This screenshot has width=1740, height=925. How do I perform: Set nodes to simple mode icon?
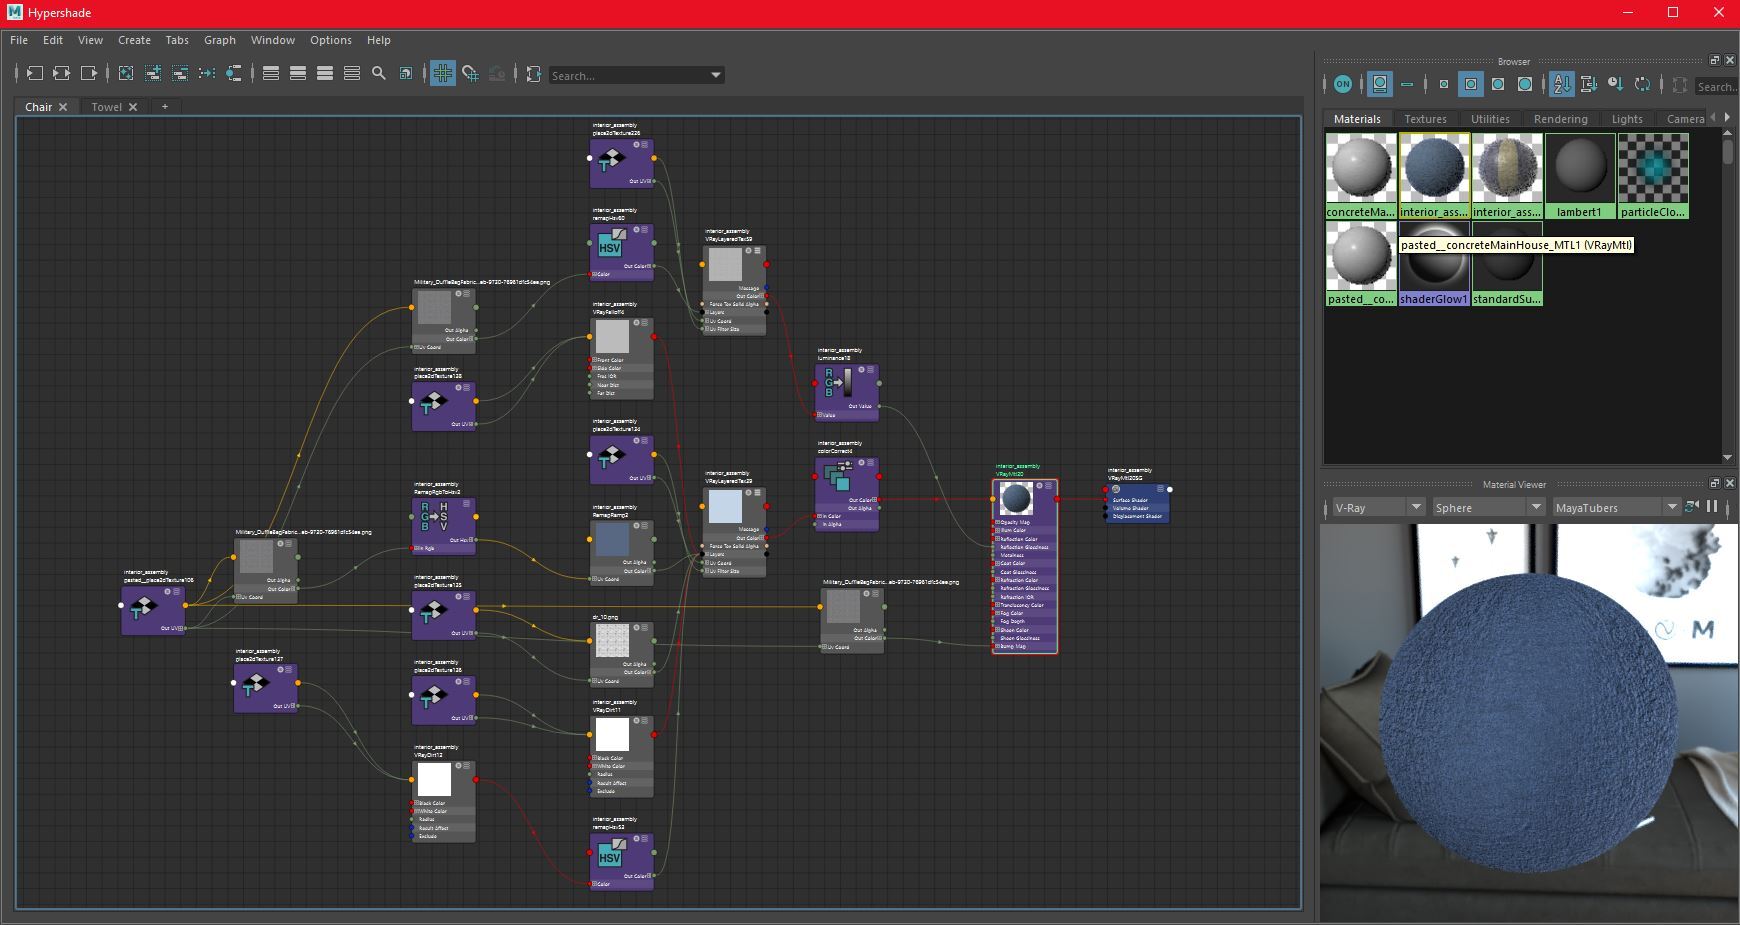[271, 73]
